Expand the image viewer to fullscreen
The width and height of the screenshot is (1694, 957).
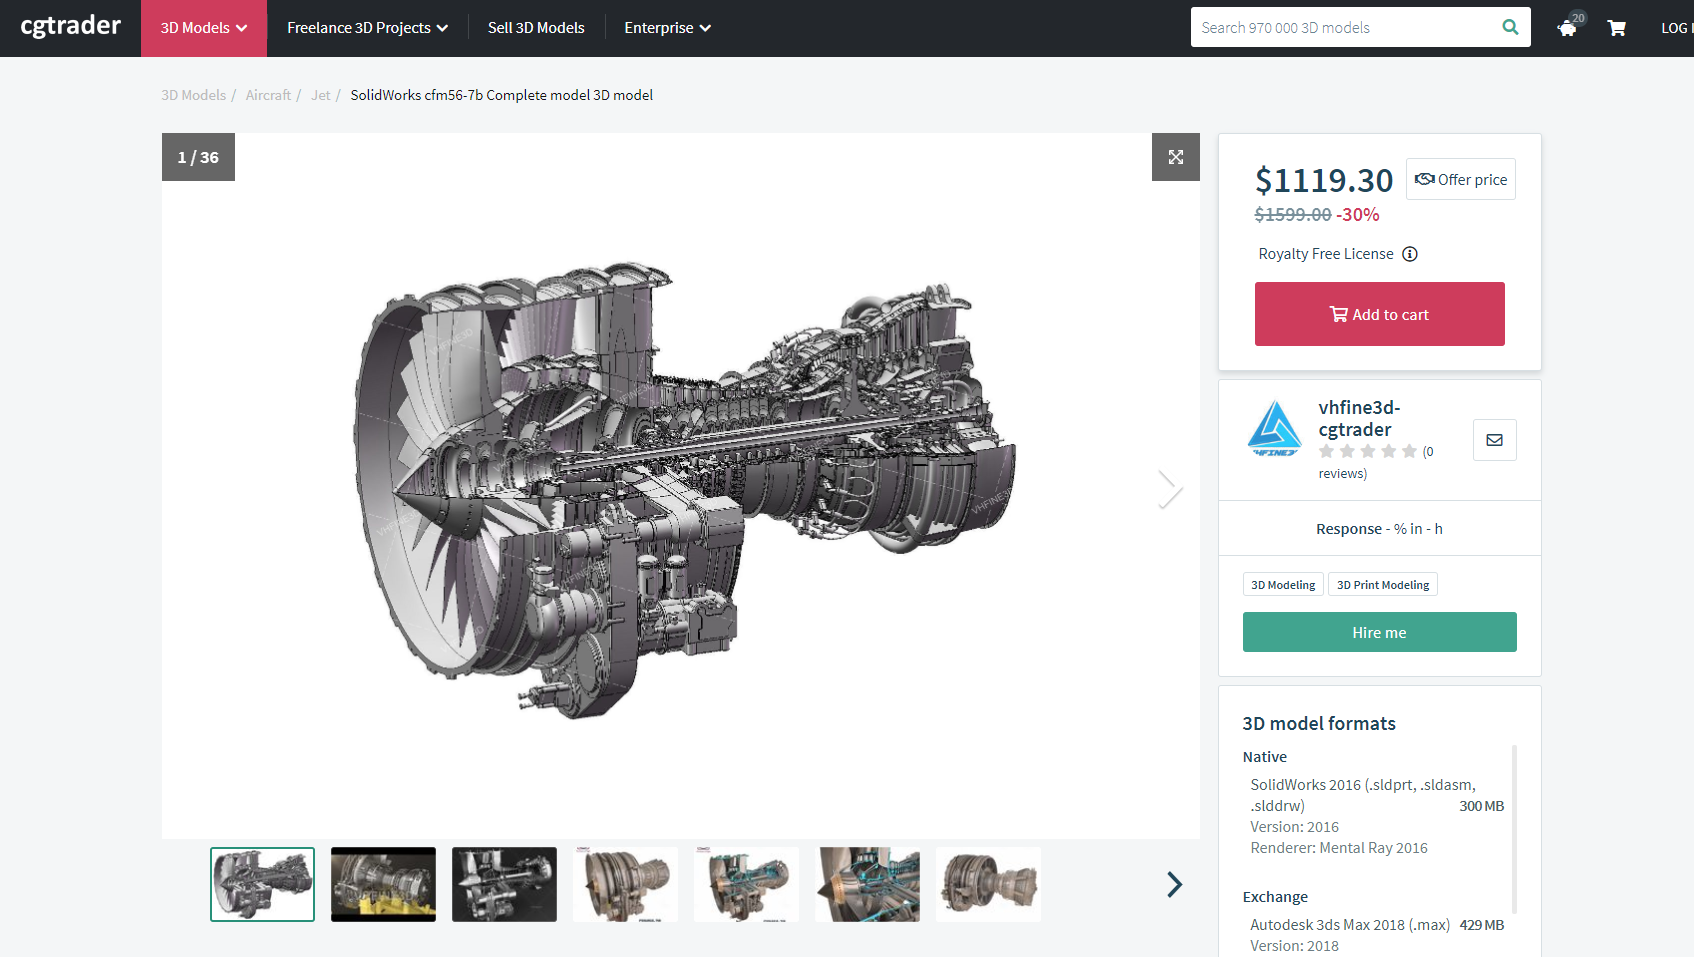[1175, 157]
